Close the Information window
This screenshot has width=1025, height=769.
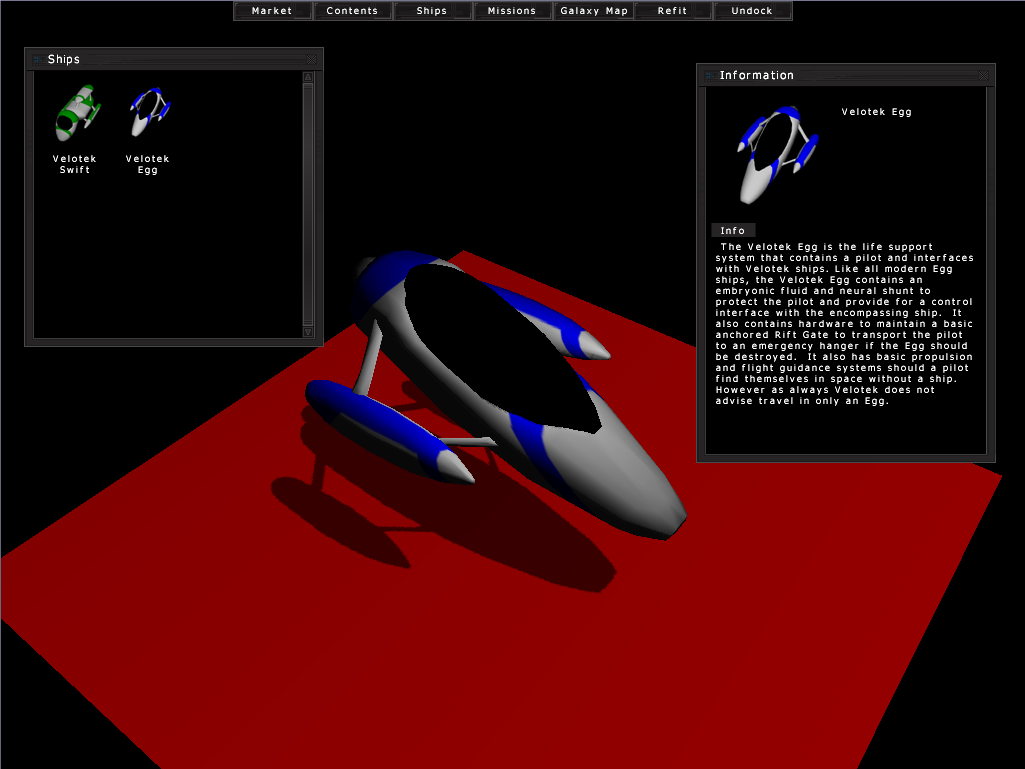984,76
